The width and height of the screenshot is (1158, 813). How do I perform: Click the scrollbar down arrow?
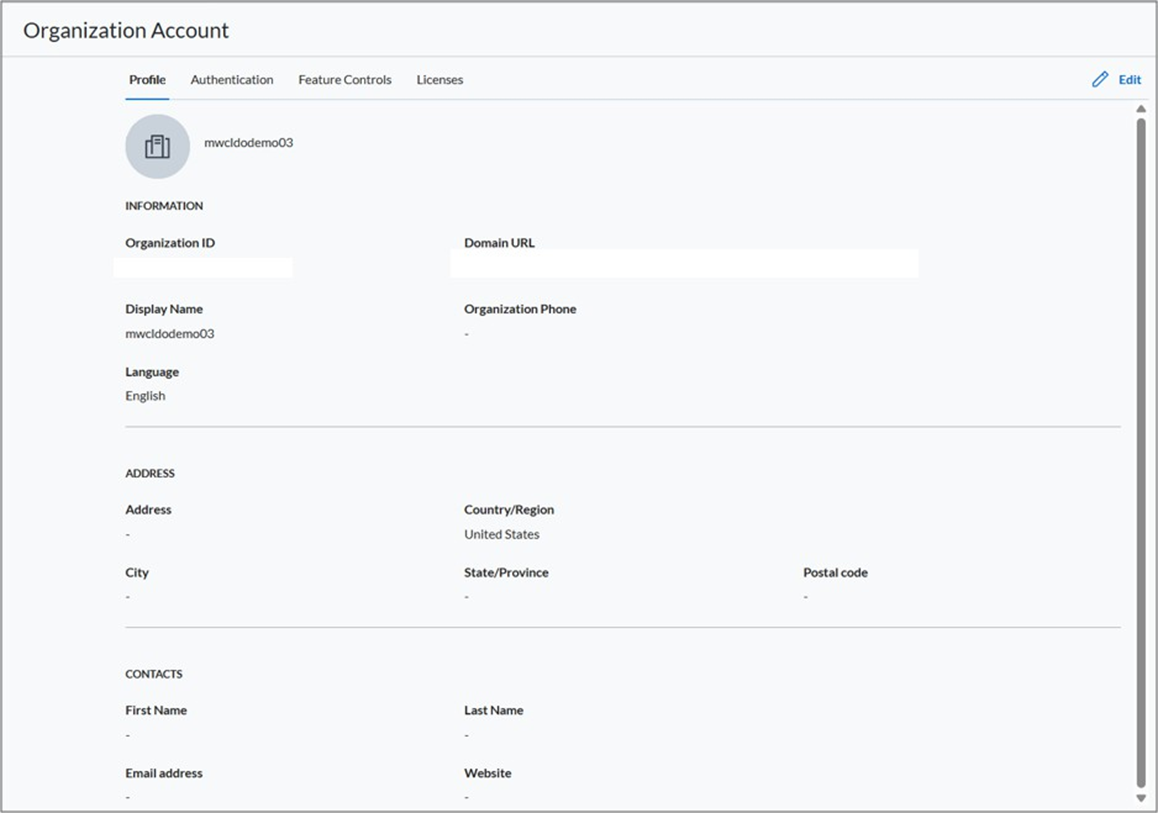(1141, 798)
